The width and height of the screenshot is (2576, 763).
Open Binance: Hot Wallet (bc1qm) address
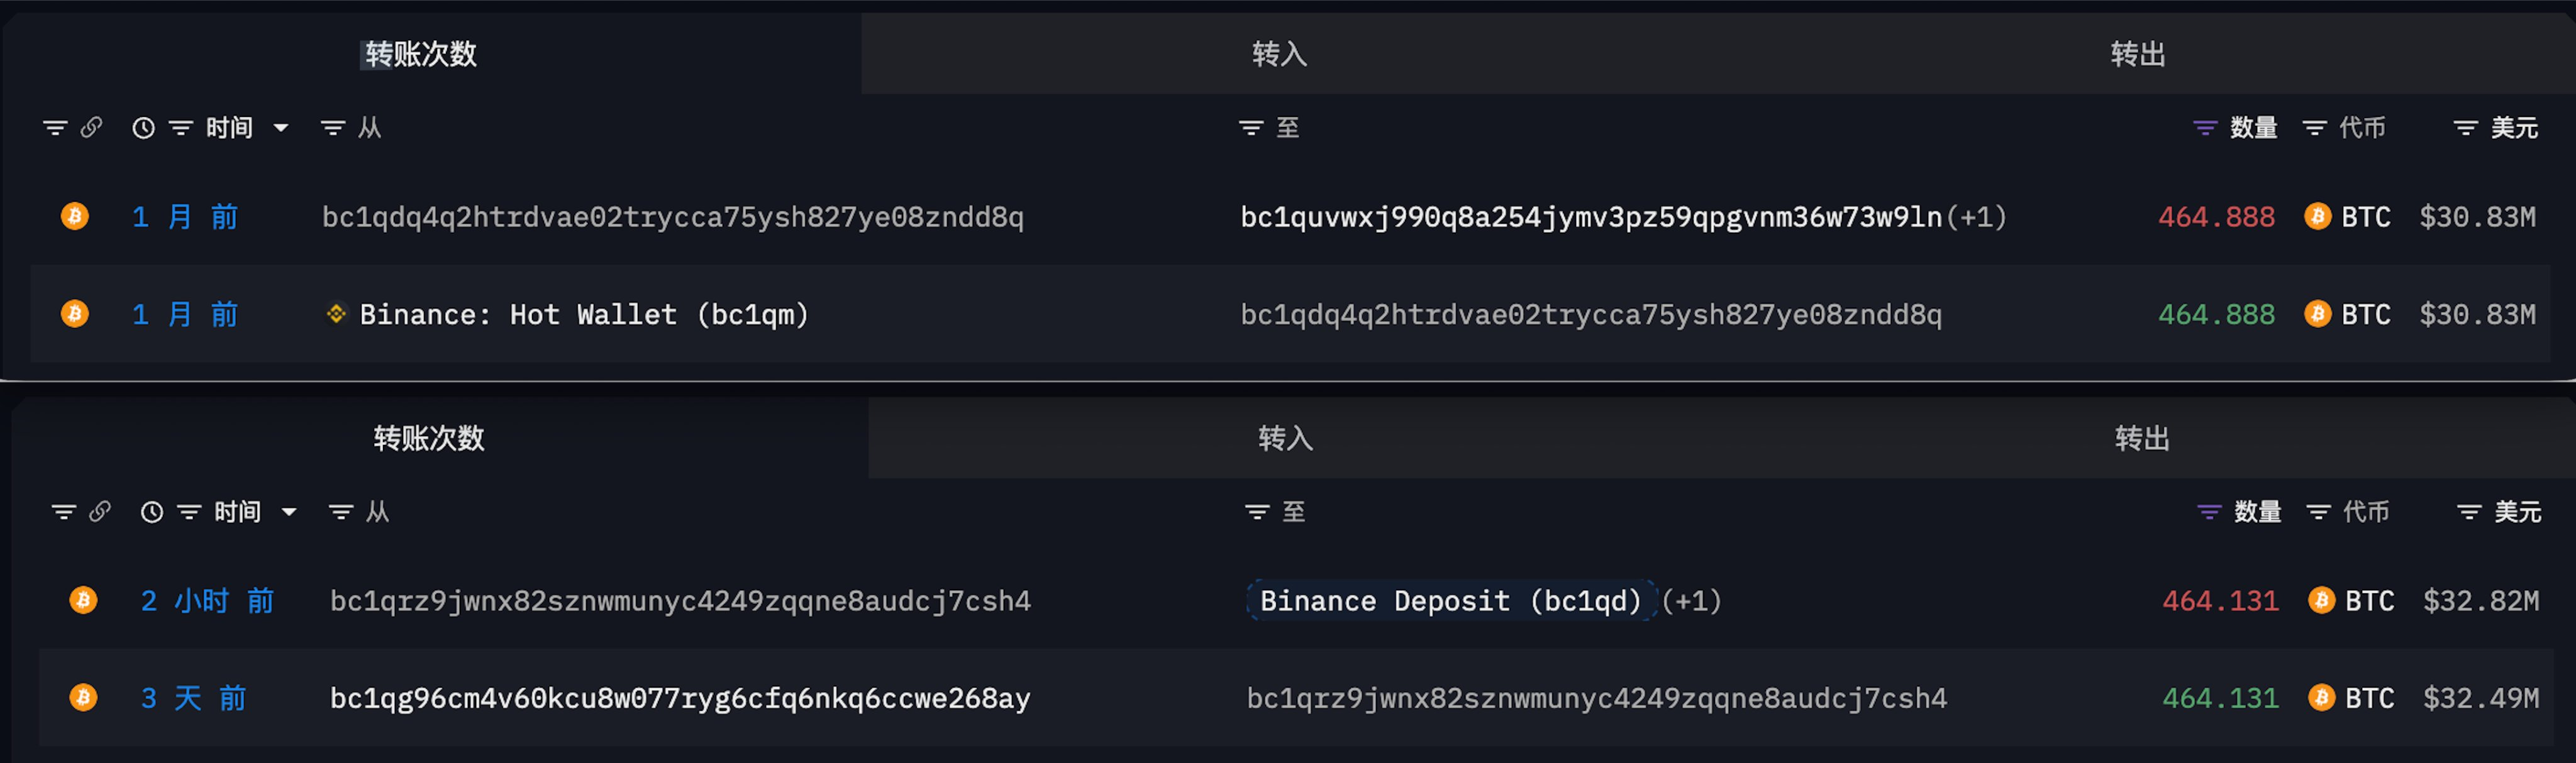[x=584, y=315]
